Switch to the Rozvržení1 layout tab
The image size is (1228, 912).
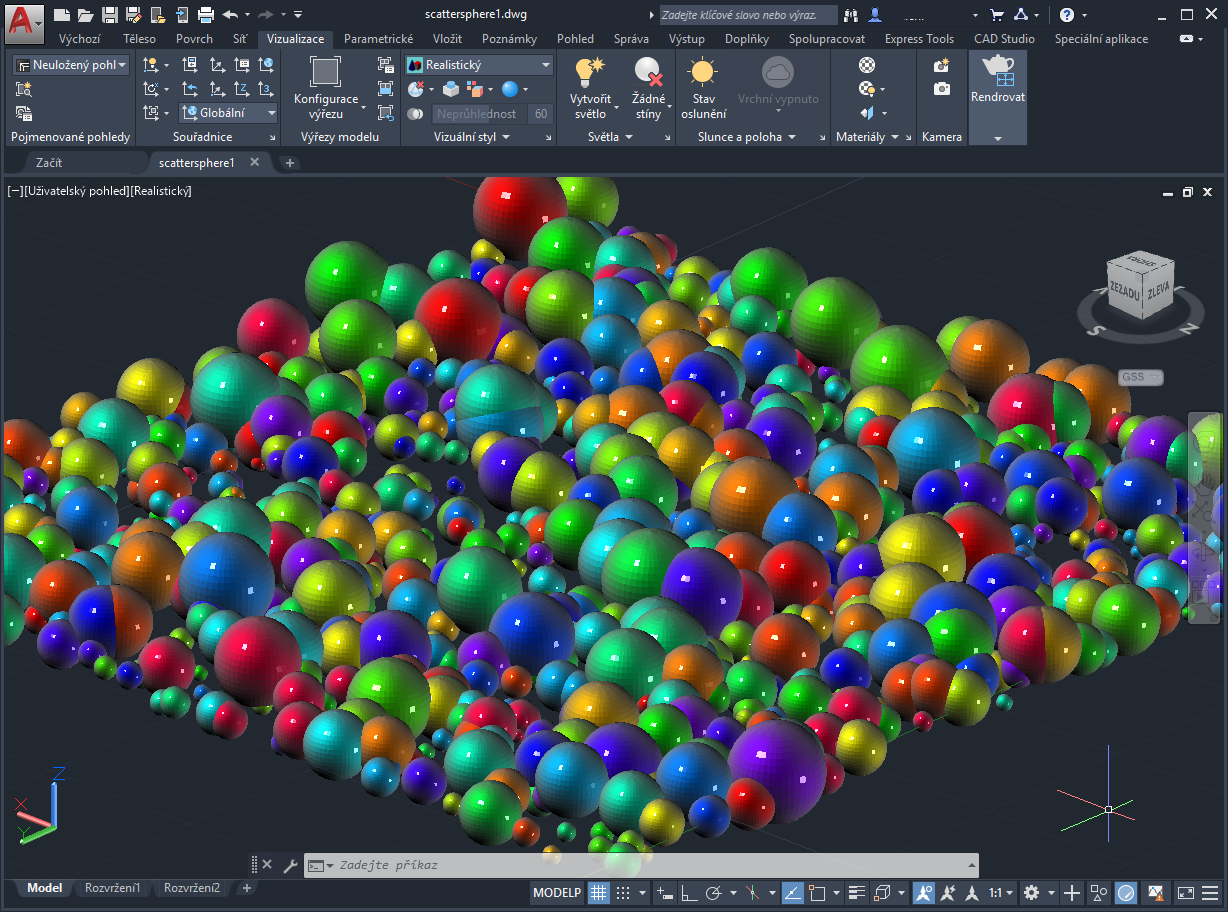tap(112, 888)
